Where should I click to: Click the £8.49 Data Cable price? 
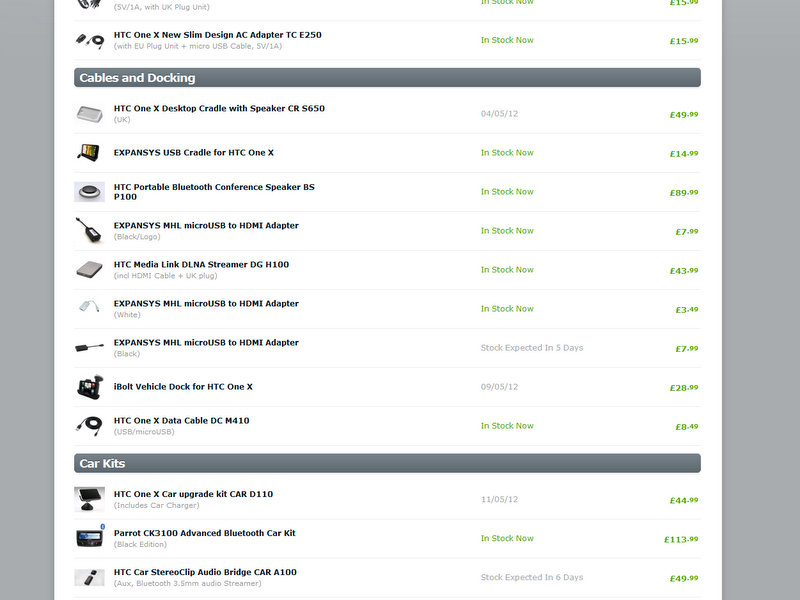[x=687, y=427]
